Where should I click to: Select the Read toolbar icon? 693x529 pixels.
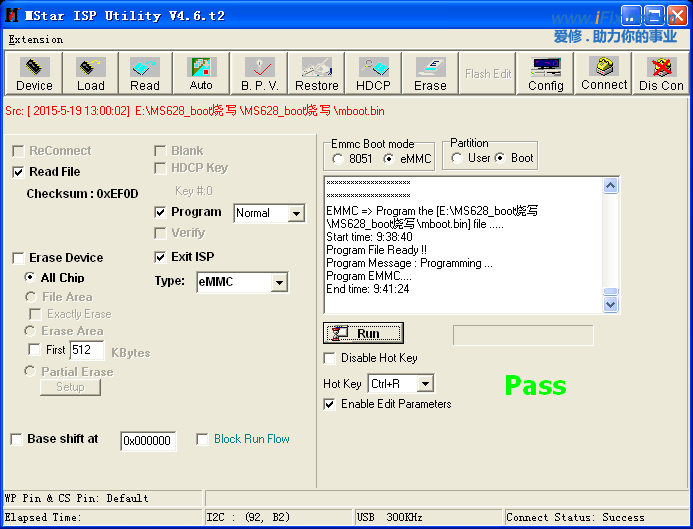coord(145,74)
